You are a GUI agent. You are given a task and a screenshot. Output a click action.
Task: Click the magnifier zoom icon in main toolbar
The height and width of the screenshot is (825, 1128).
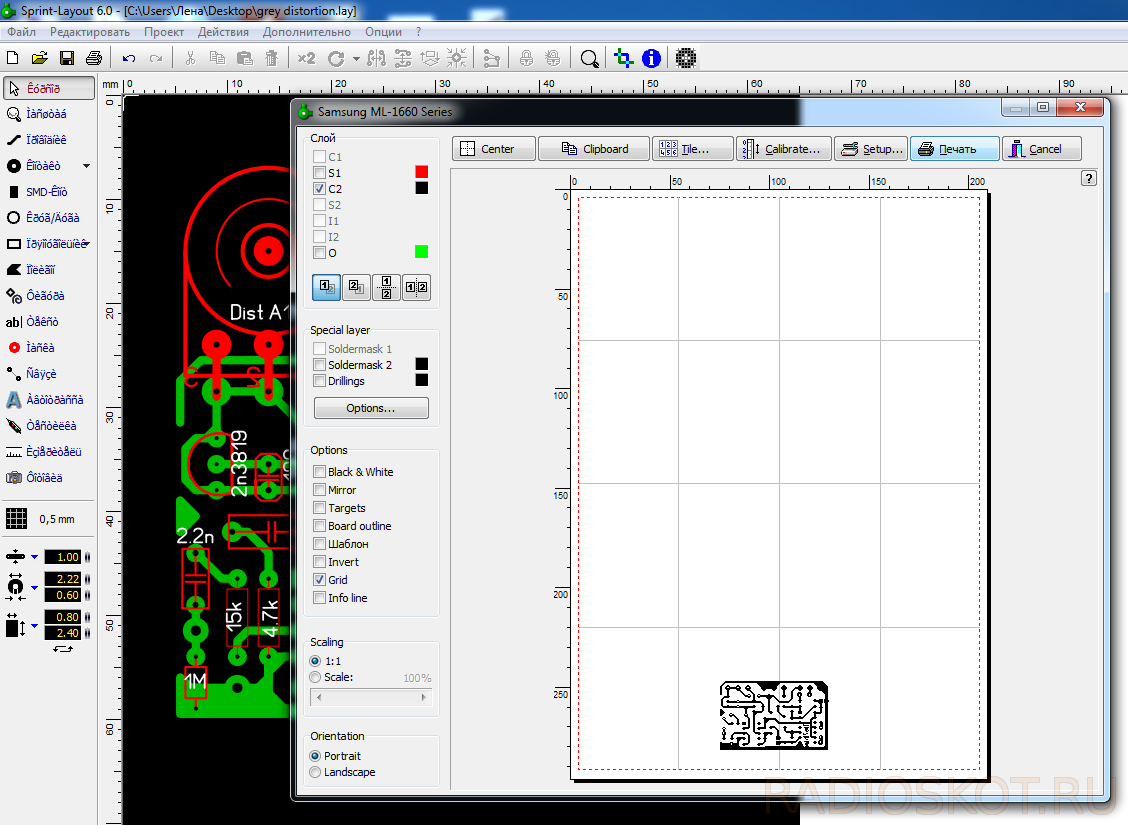590,59
